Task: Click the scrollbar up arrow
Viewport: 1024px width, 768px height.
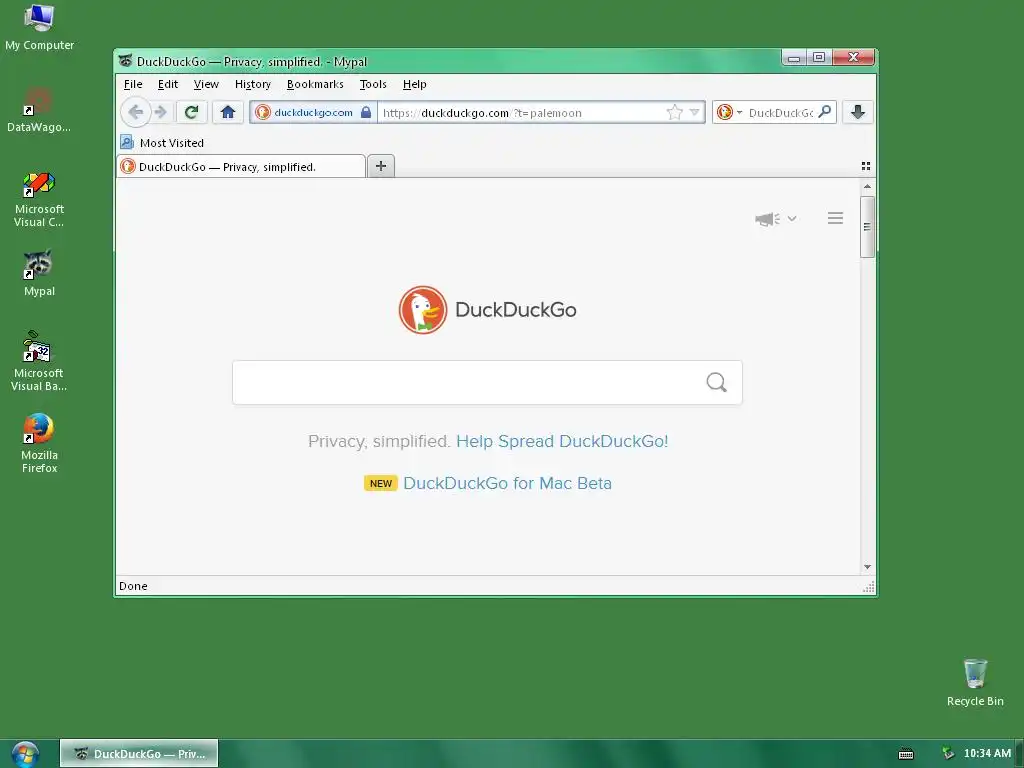Action: [x=867, y=187]
